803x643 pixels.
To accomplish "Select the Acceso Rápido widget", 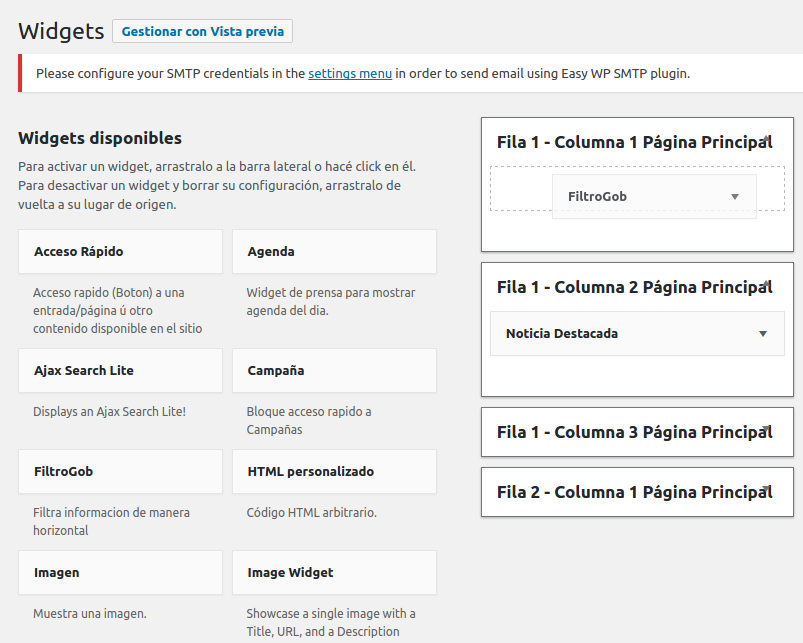I will point(120,251).
